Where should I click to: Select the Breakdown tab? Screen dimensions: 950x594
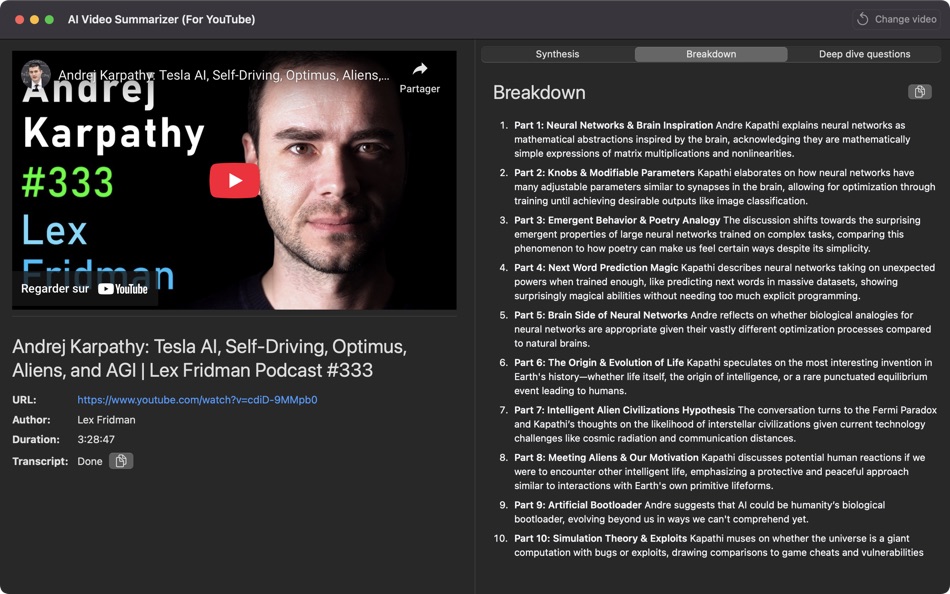(x=711, y=54)
